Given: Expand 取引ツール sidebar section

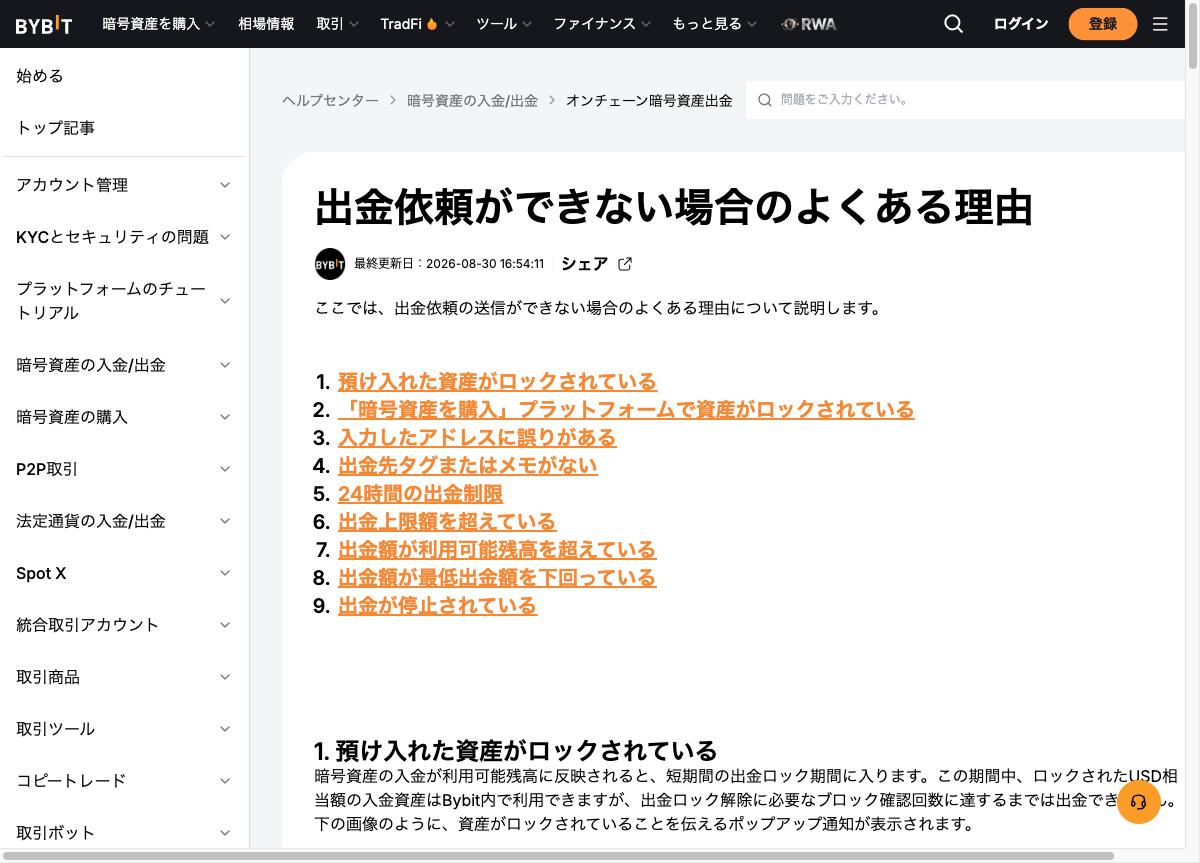Looking at the screenshot, I should click(x=124, y=729).
